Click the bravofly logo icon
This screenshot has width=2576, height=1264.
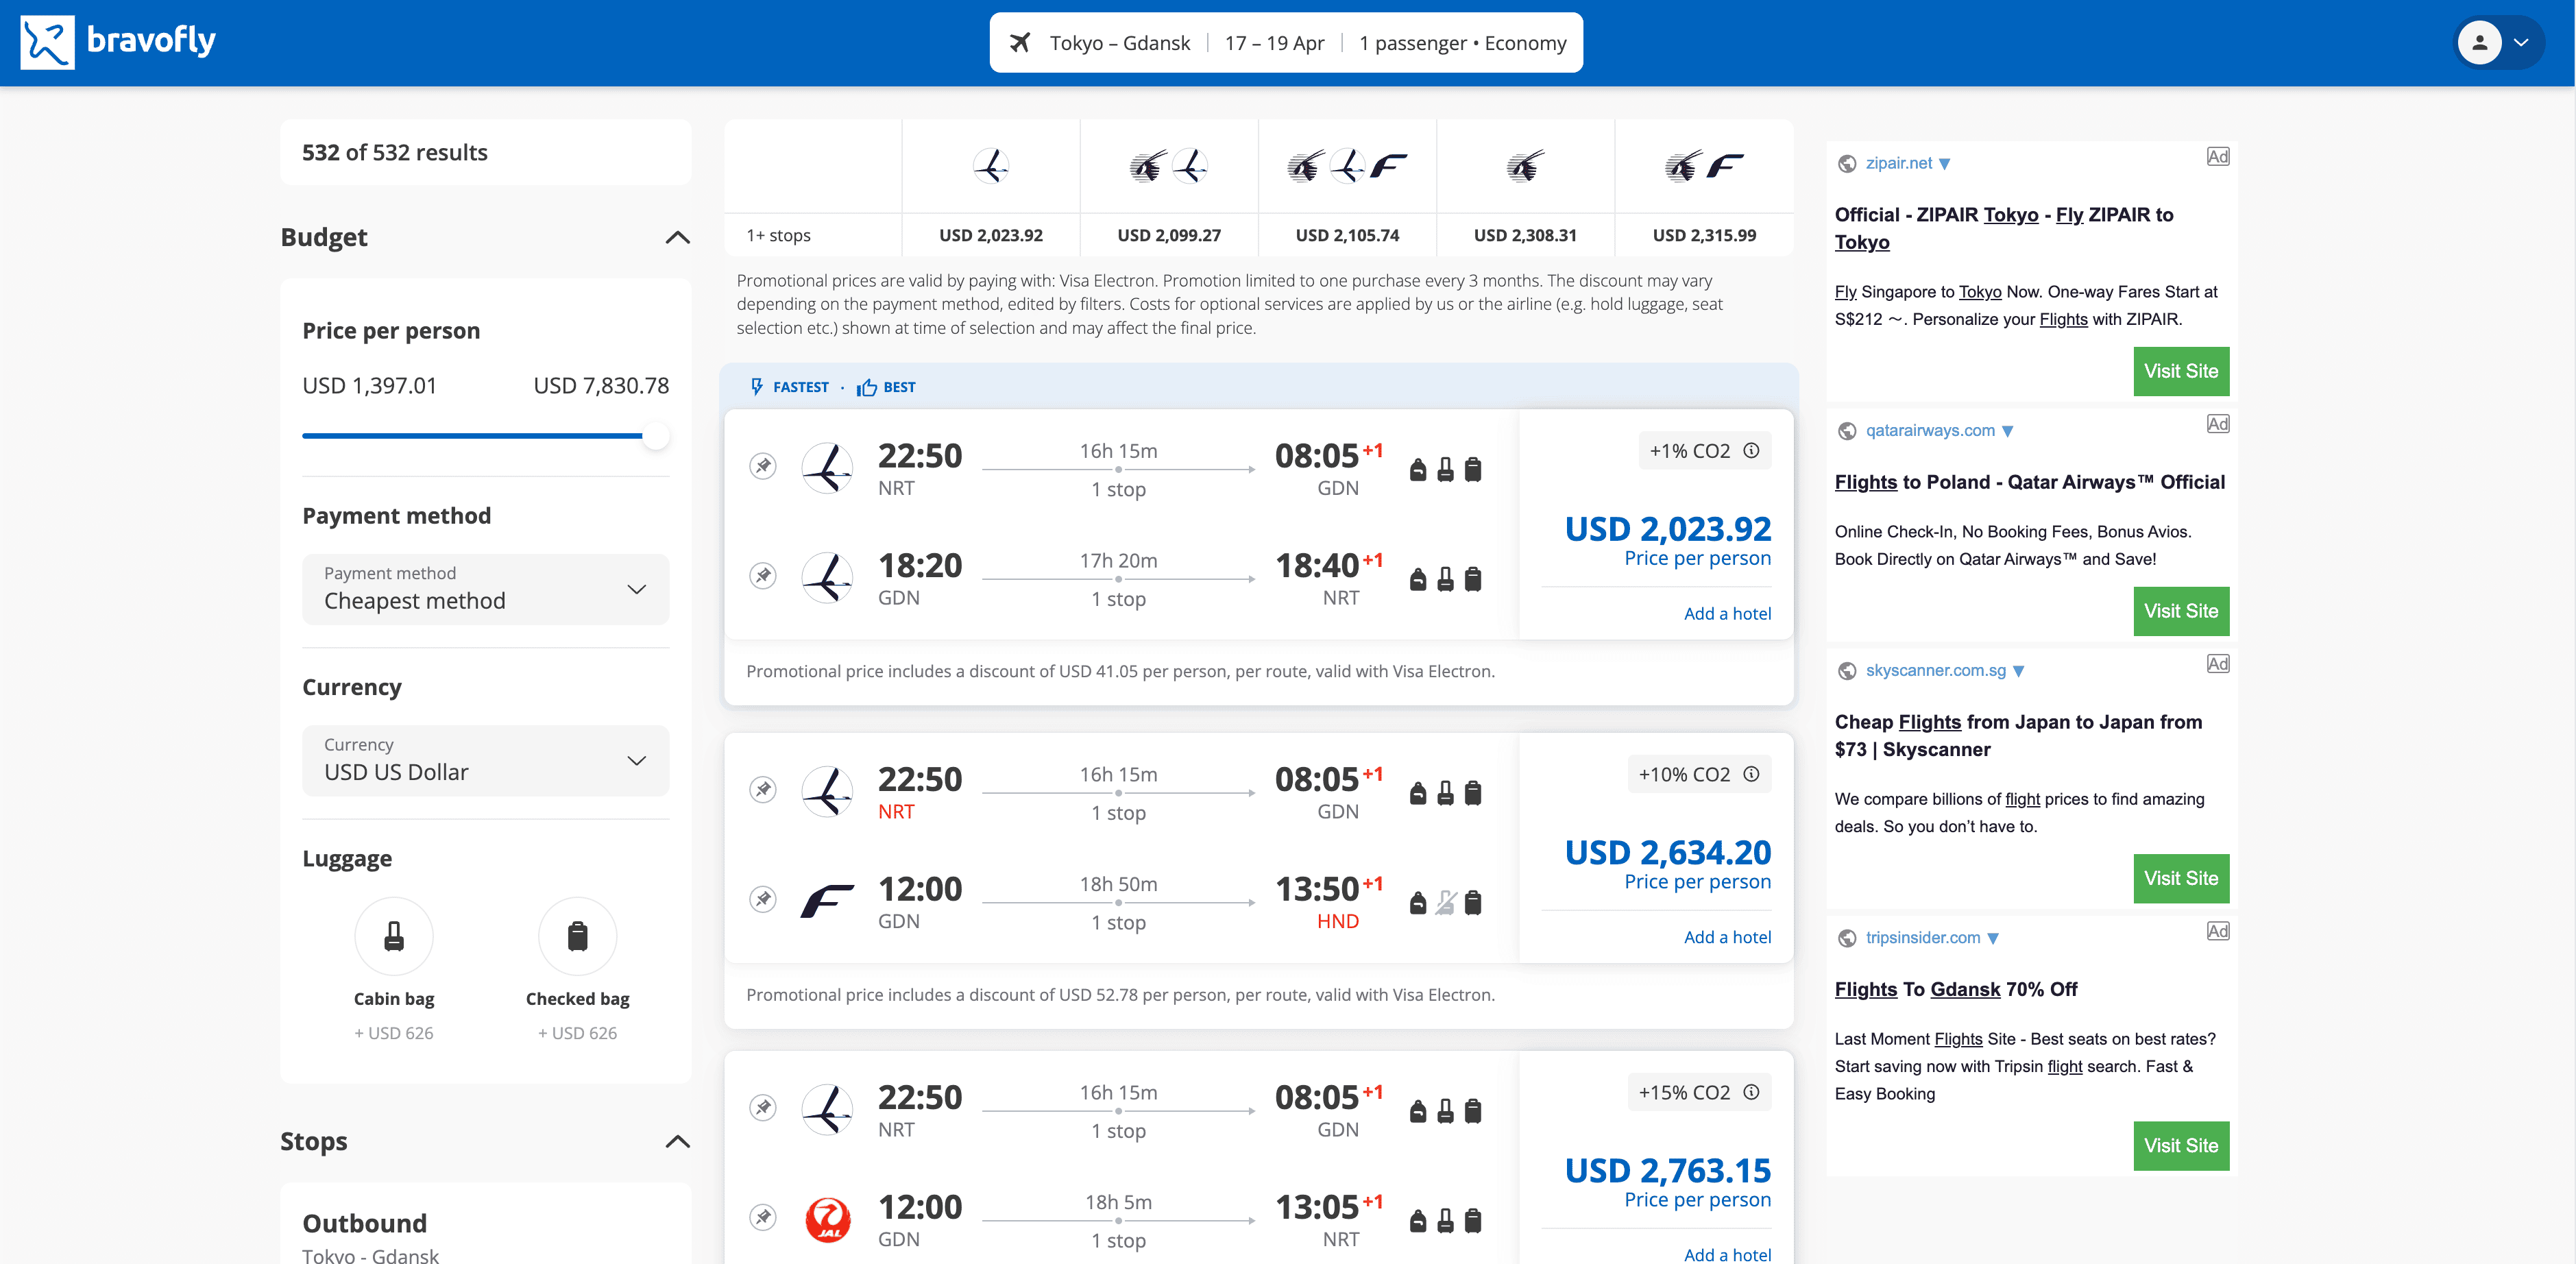[x=47, y=42]
